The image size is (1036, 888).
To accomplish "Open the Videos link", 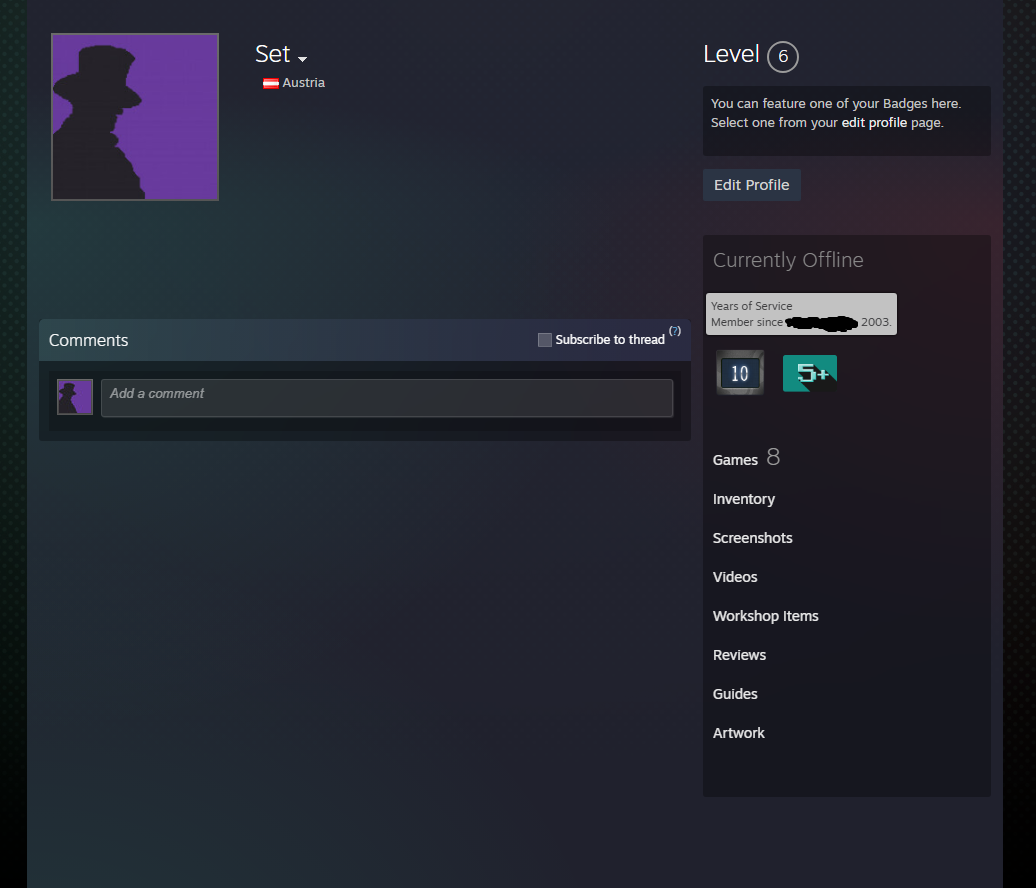I will coord(735,577).
